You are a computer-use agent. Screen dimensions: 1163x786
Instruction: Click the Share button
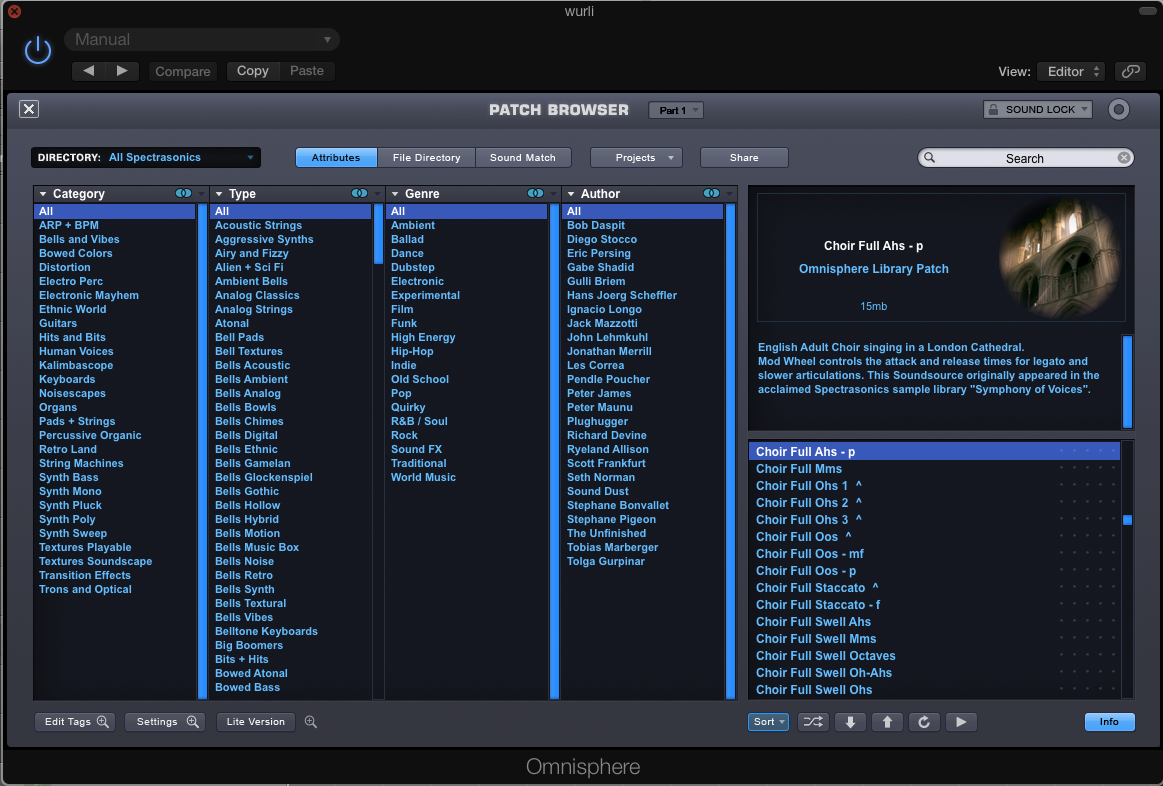(x=744, y=157)
